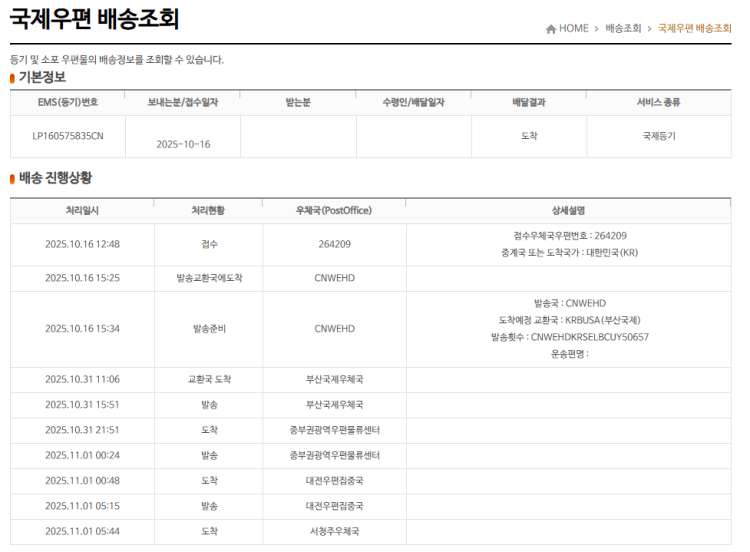This screenshot has height=552, width=750.
Task: Select the 발송준비 status cell
Action: (x=210, y=328)
